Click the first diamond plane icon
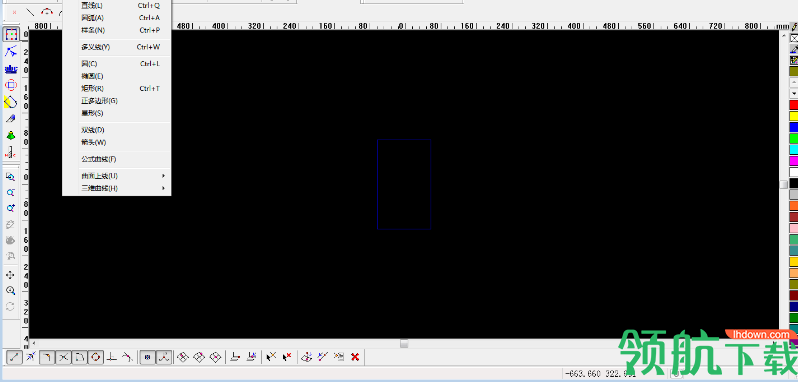This screenshot has height=382, width=798. click(x=183, y=357)
